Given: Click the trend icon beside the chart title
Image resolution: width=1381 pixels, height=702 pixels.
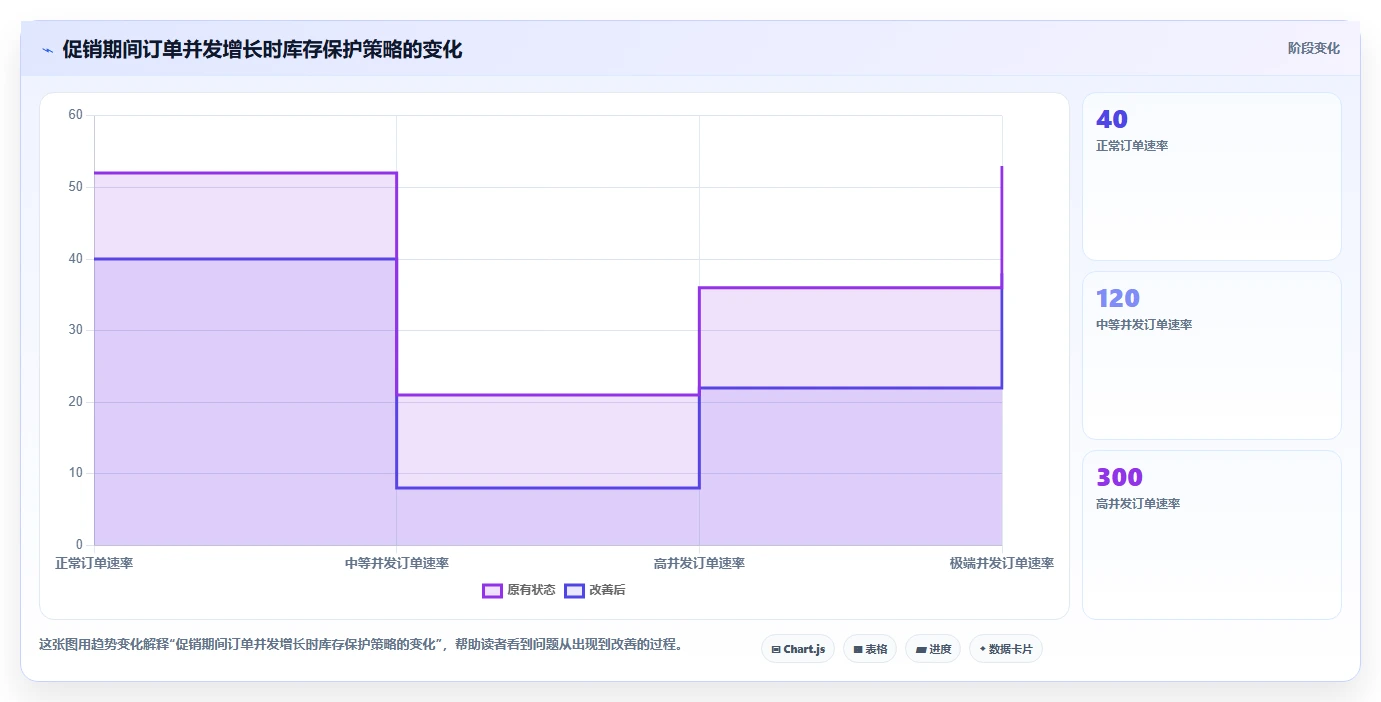Looking at the screenshot, I should (48, 49).
